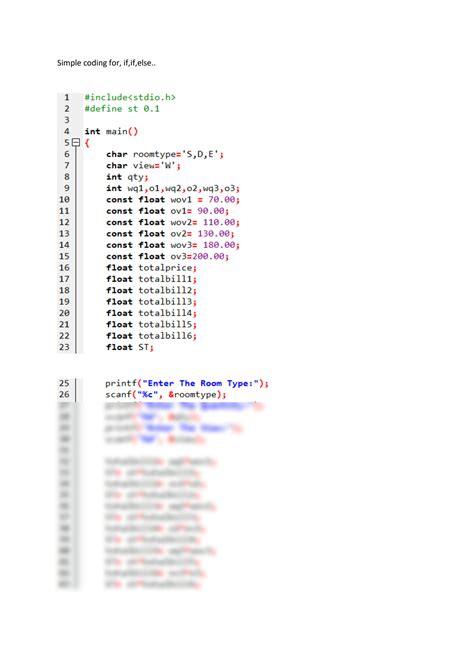Click line number 10 in the gutter
Screen dimensions: 474x670
coord(64,200)
